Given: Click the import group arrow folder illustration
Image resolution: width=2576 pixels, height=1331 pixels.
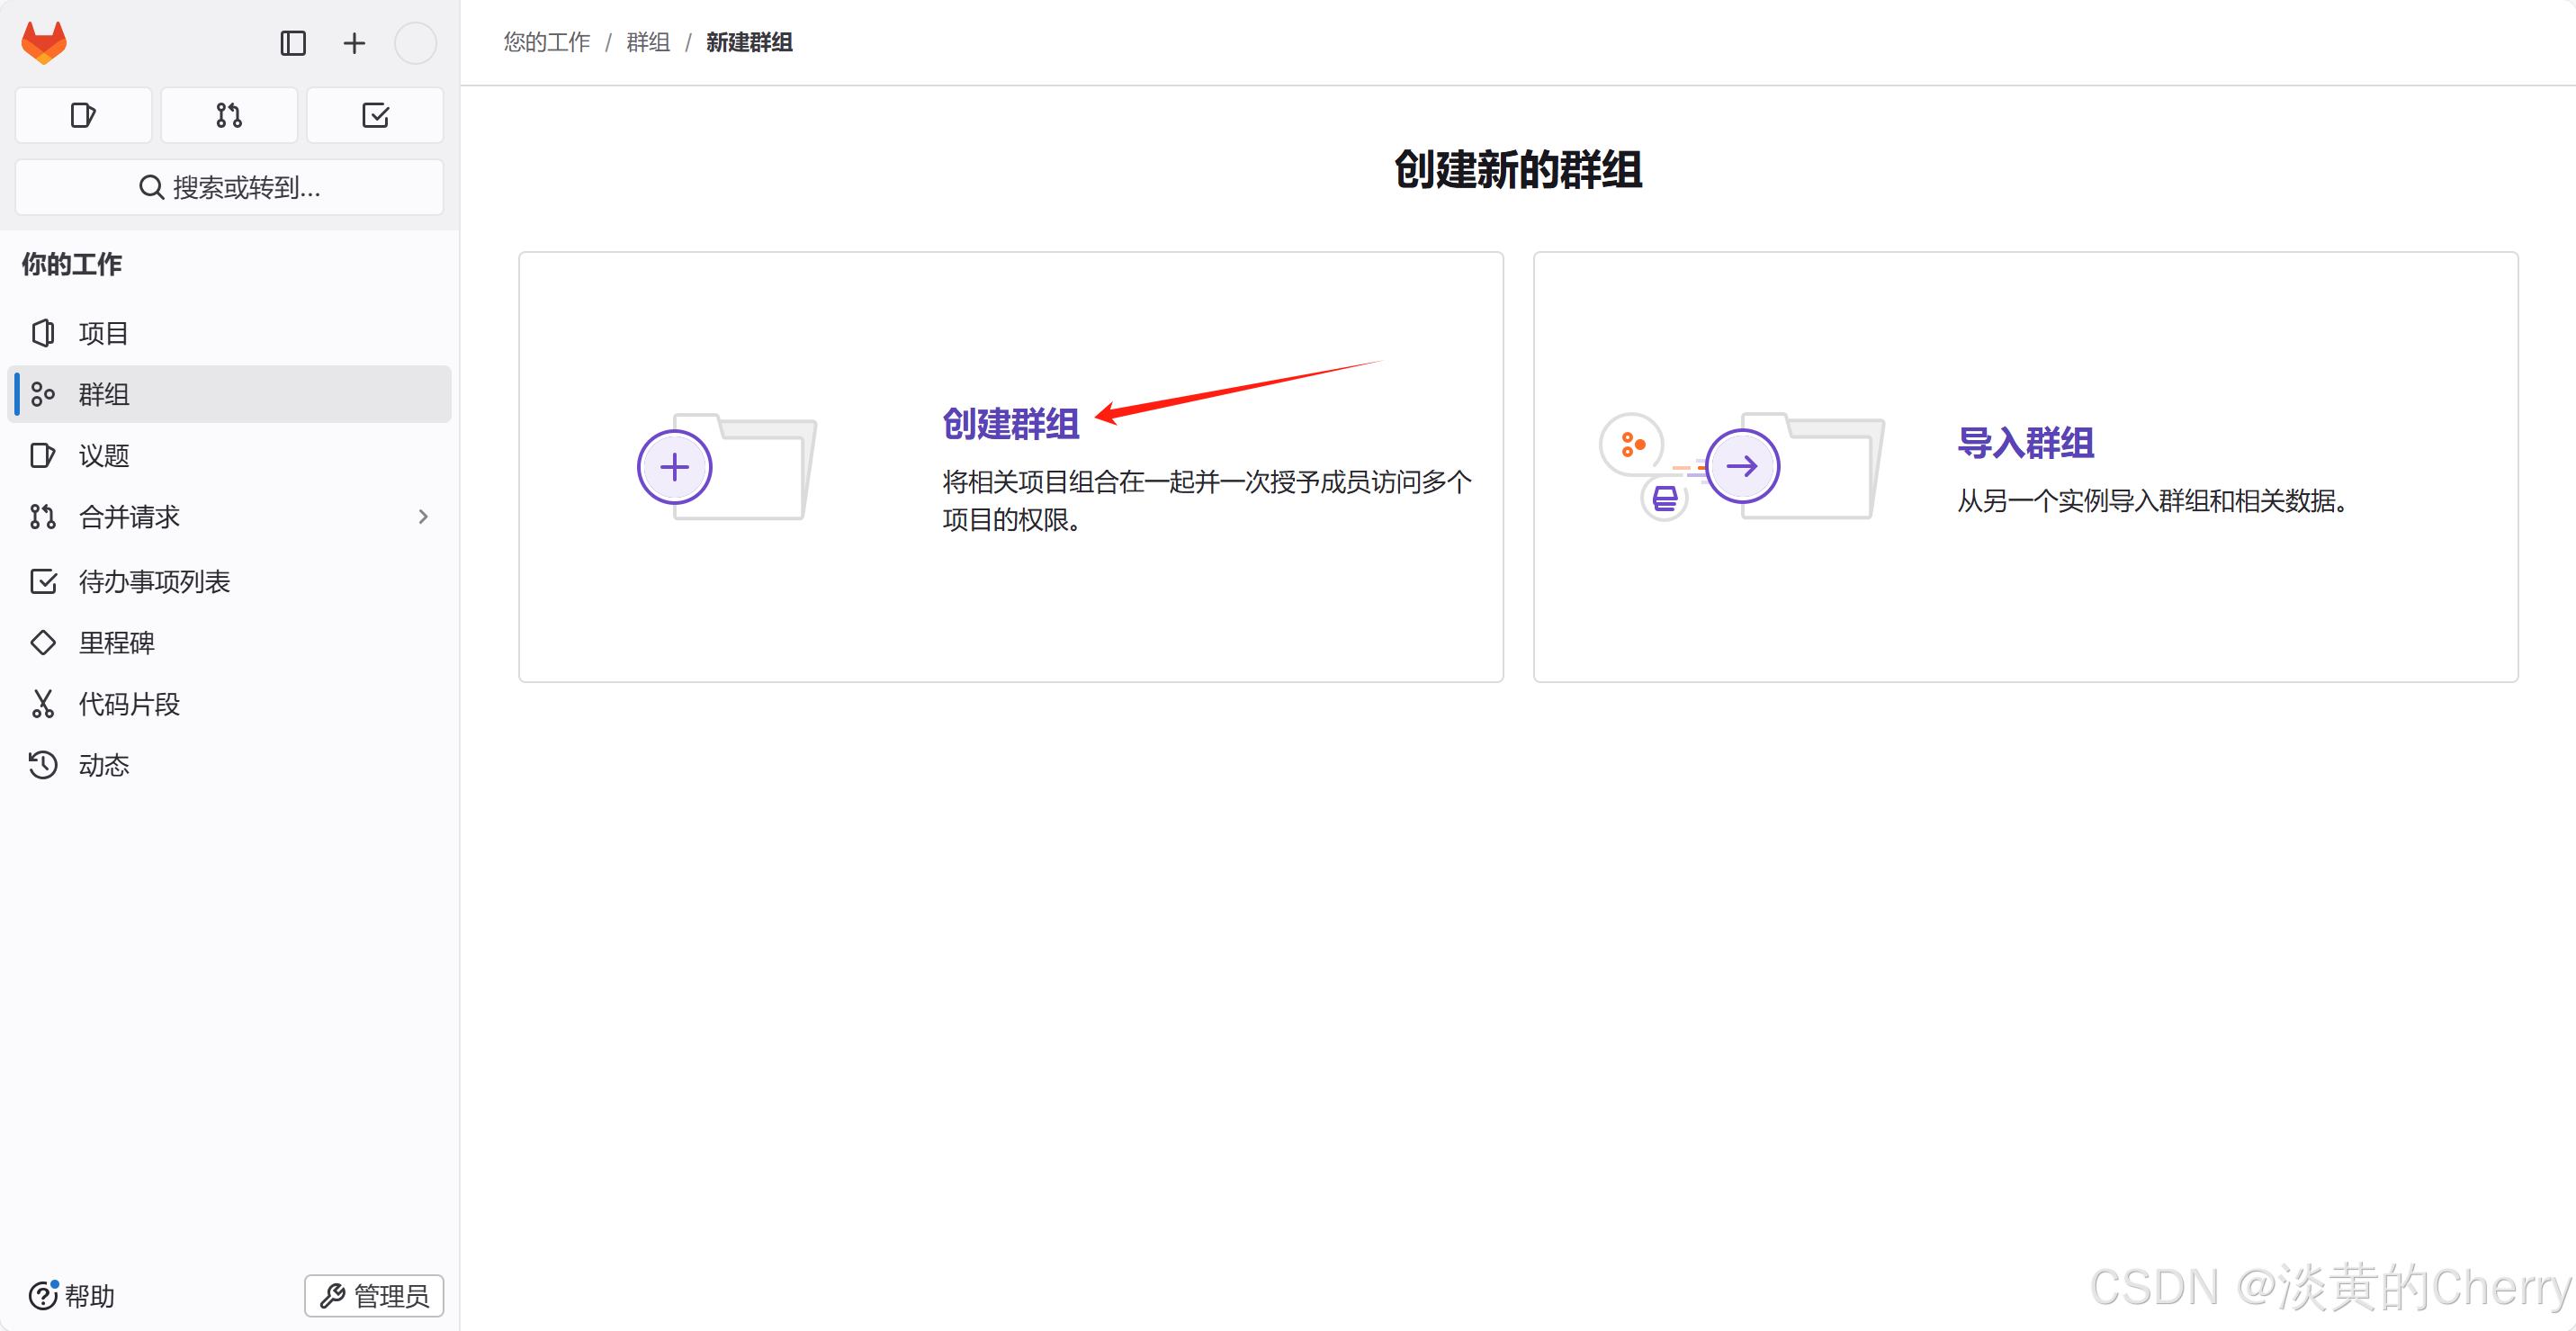Looking at the screenshot, I should coord(1741,466).
